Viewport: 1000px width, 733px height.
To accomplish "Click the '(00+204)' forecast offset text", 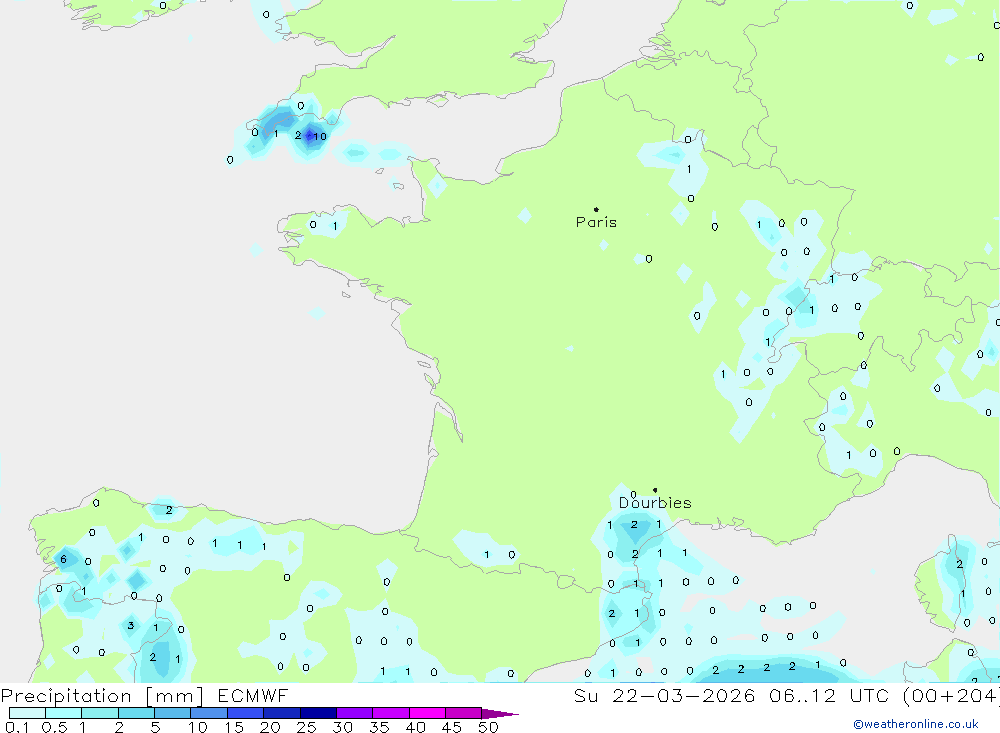I will coord(951,696).
